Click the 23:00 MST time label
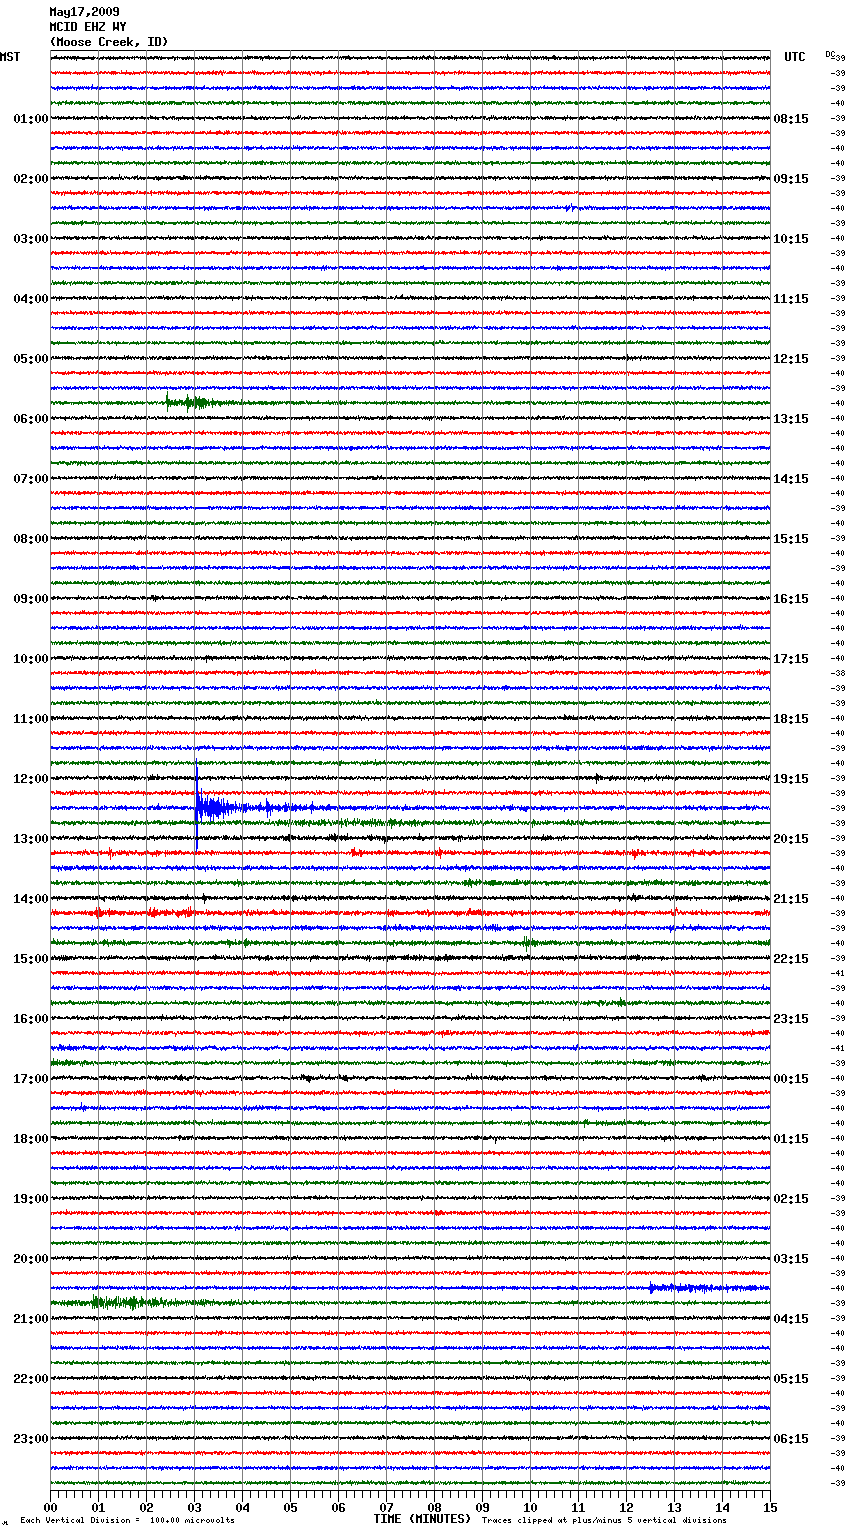The width and height of the screenshot is (850, 1534). (31, 1439)
